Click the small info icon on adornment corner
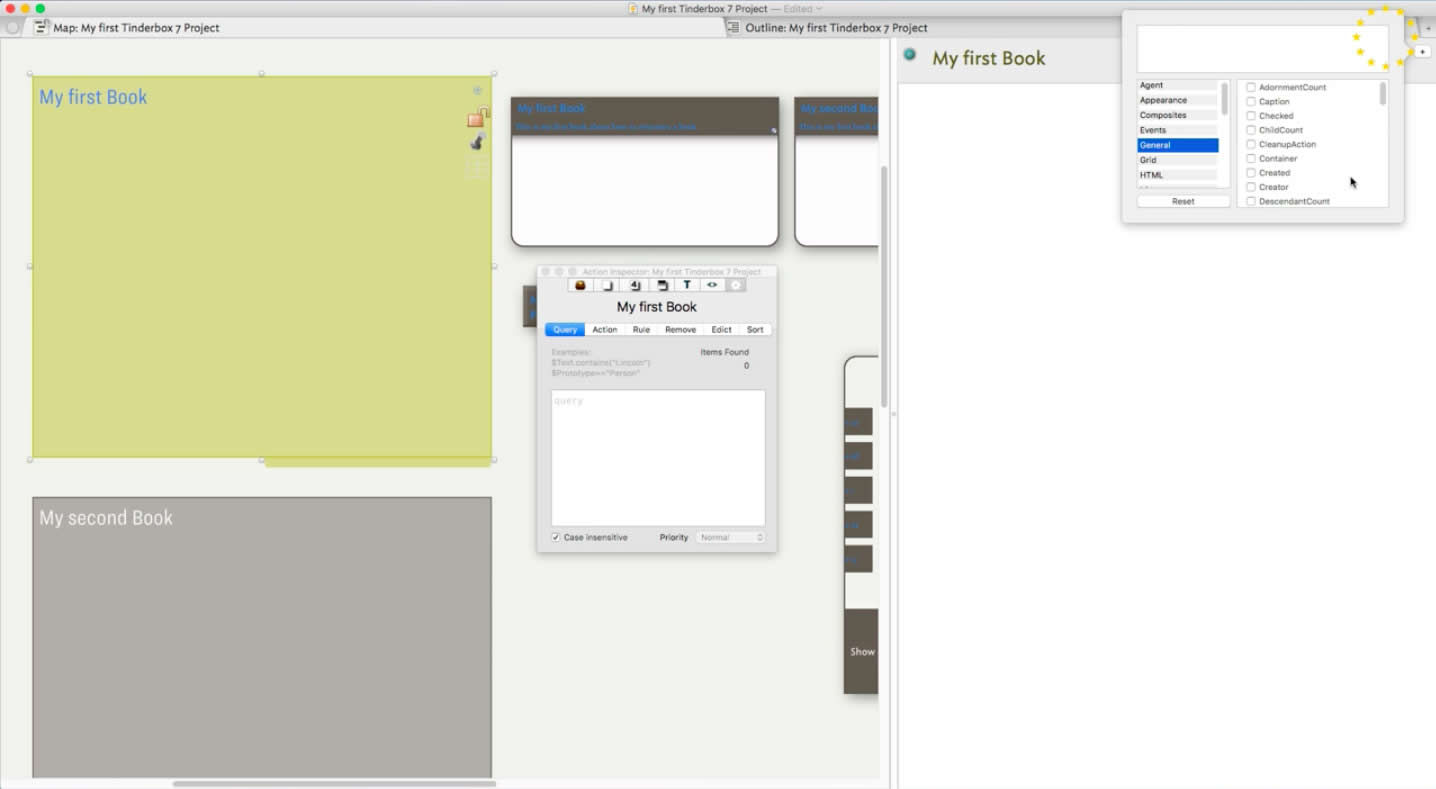Image resolution: width=1436 pixels, height=789 pixels. pyautogui.click(x=478, y=90)
